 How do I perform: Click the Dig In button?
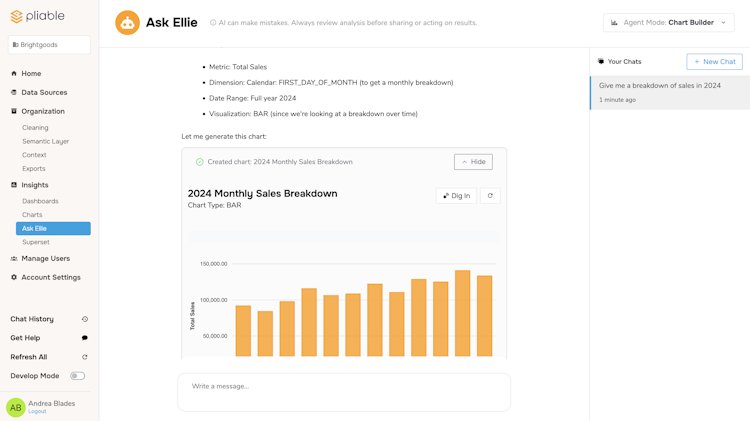coord(456,196)
